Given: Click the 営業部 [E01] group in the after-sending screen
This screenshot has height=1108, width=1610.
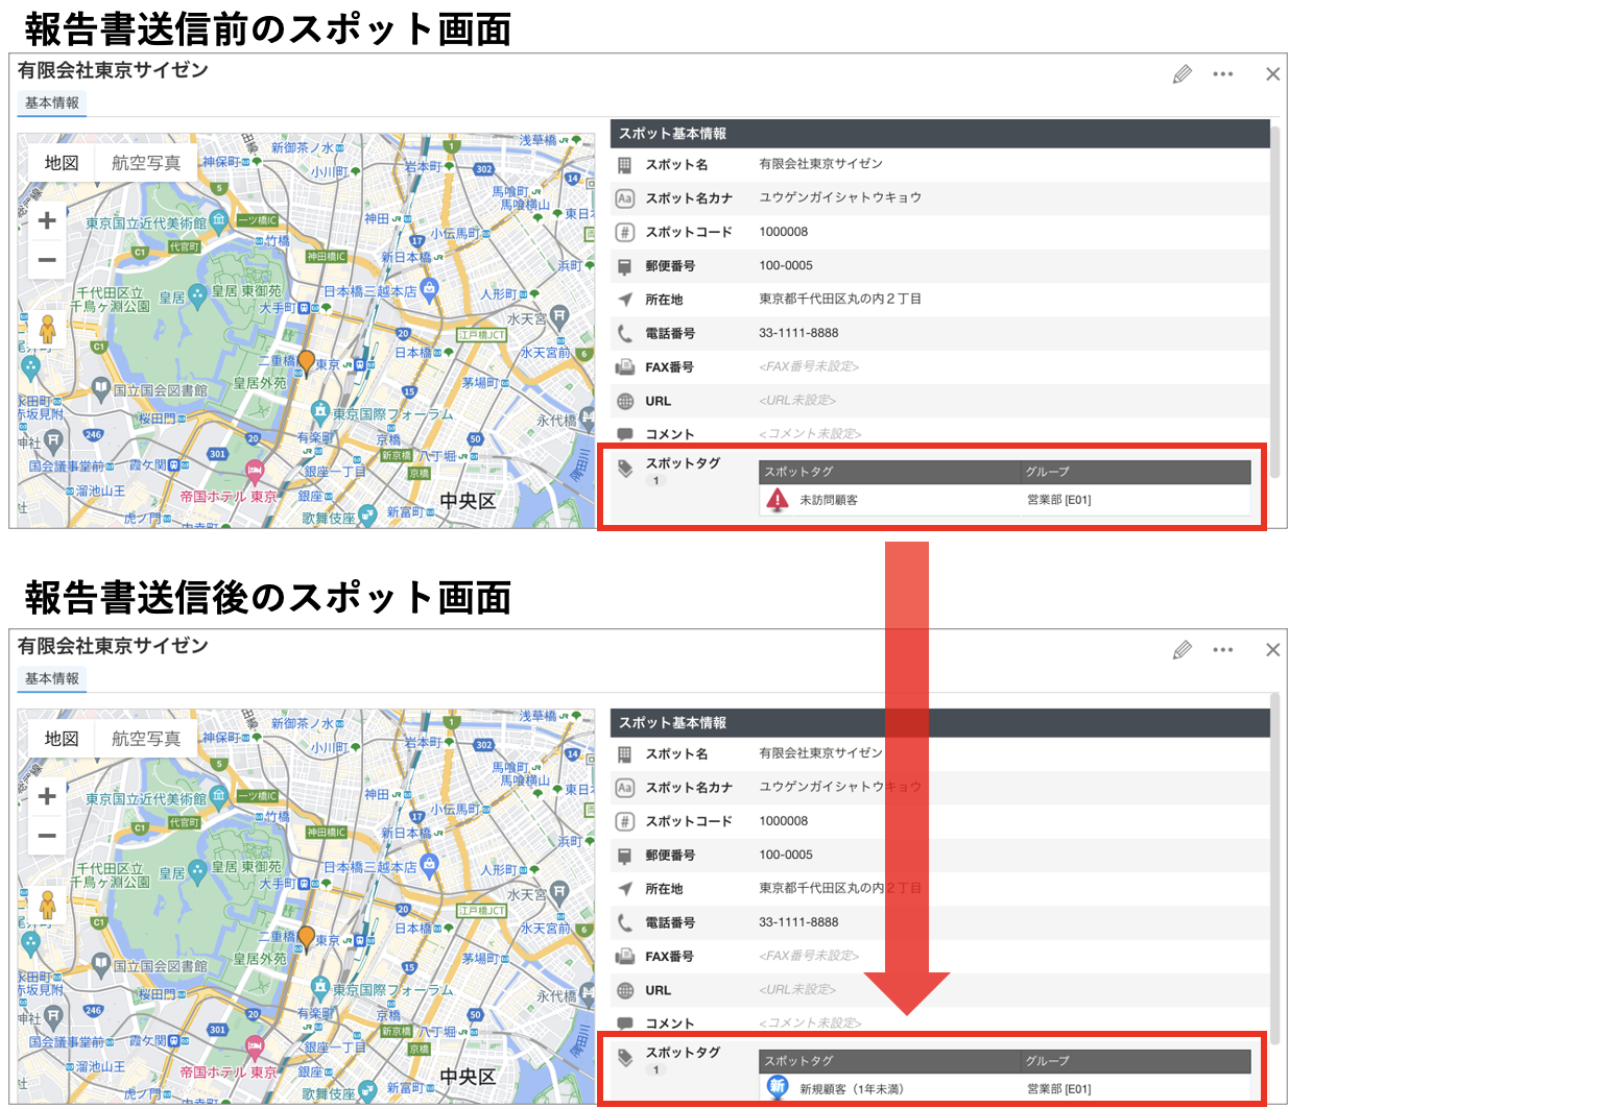Looking at the screenshot, I should coord(1059,1089).
